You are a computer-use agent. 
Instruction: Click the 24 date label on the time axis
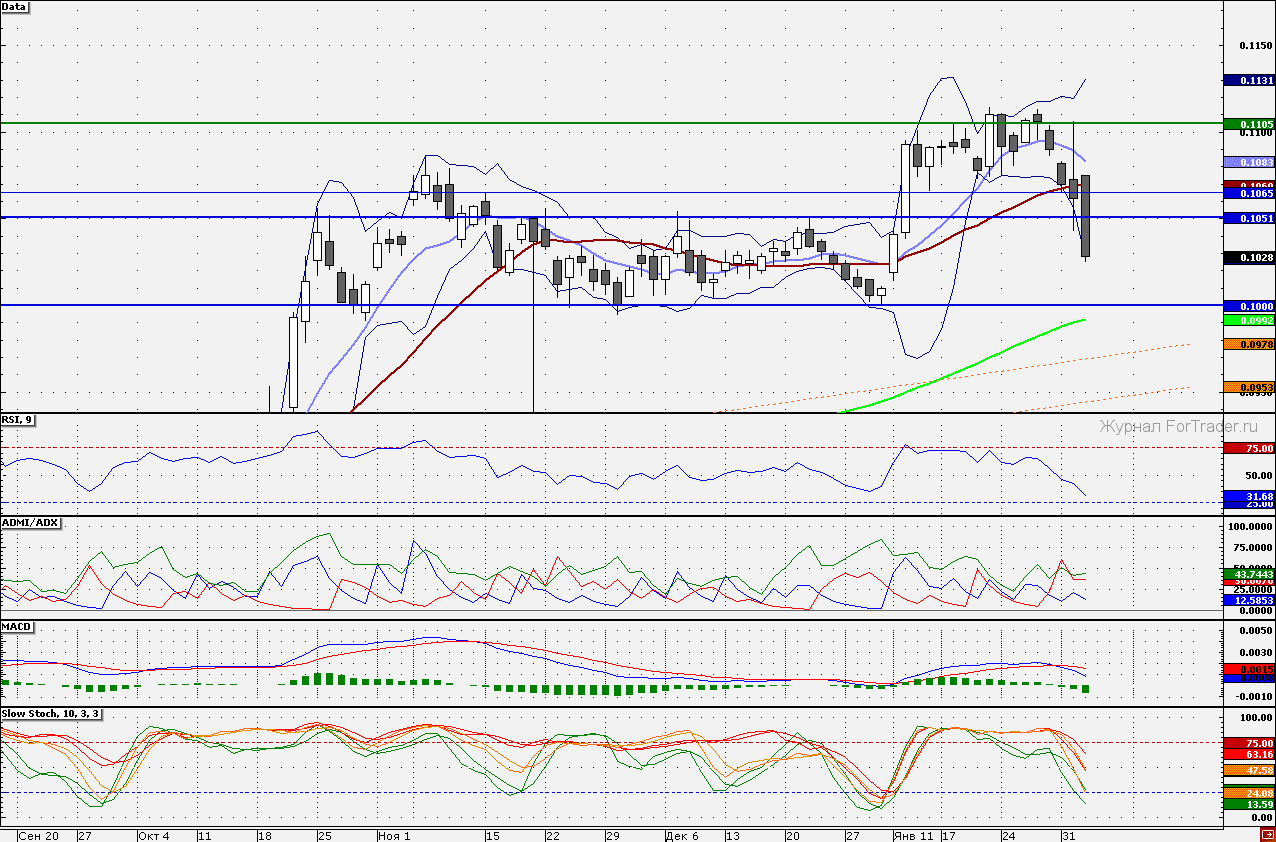pyautogui.click(x=1008, y=835)
